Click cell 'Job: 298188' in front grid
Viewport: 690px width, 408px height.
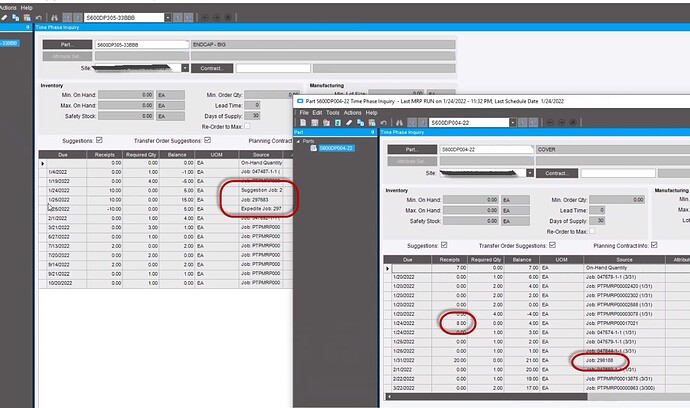pyautogui.click(x=624, y=360)
